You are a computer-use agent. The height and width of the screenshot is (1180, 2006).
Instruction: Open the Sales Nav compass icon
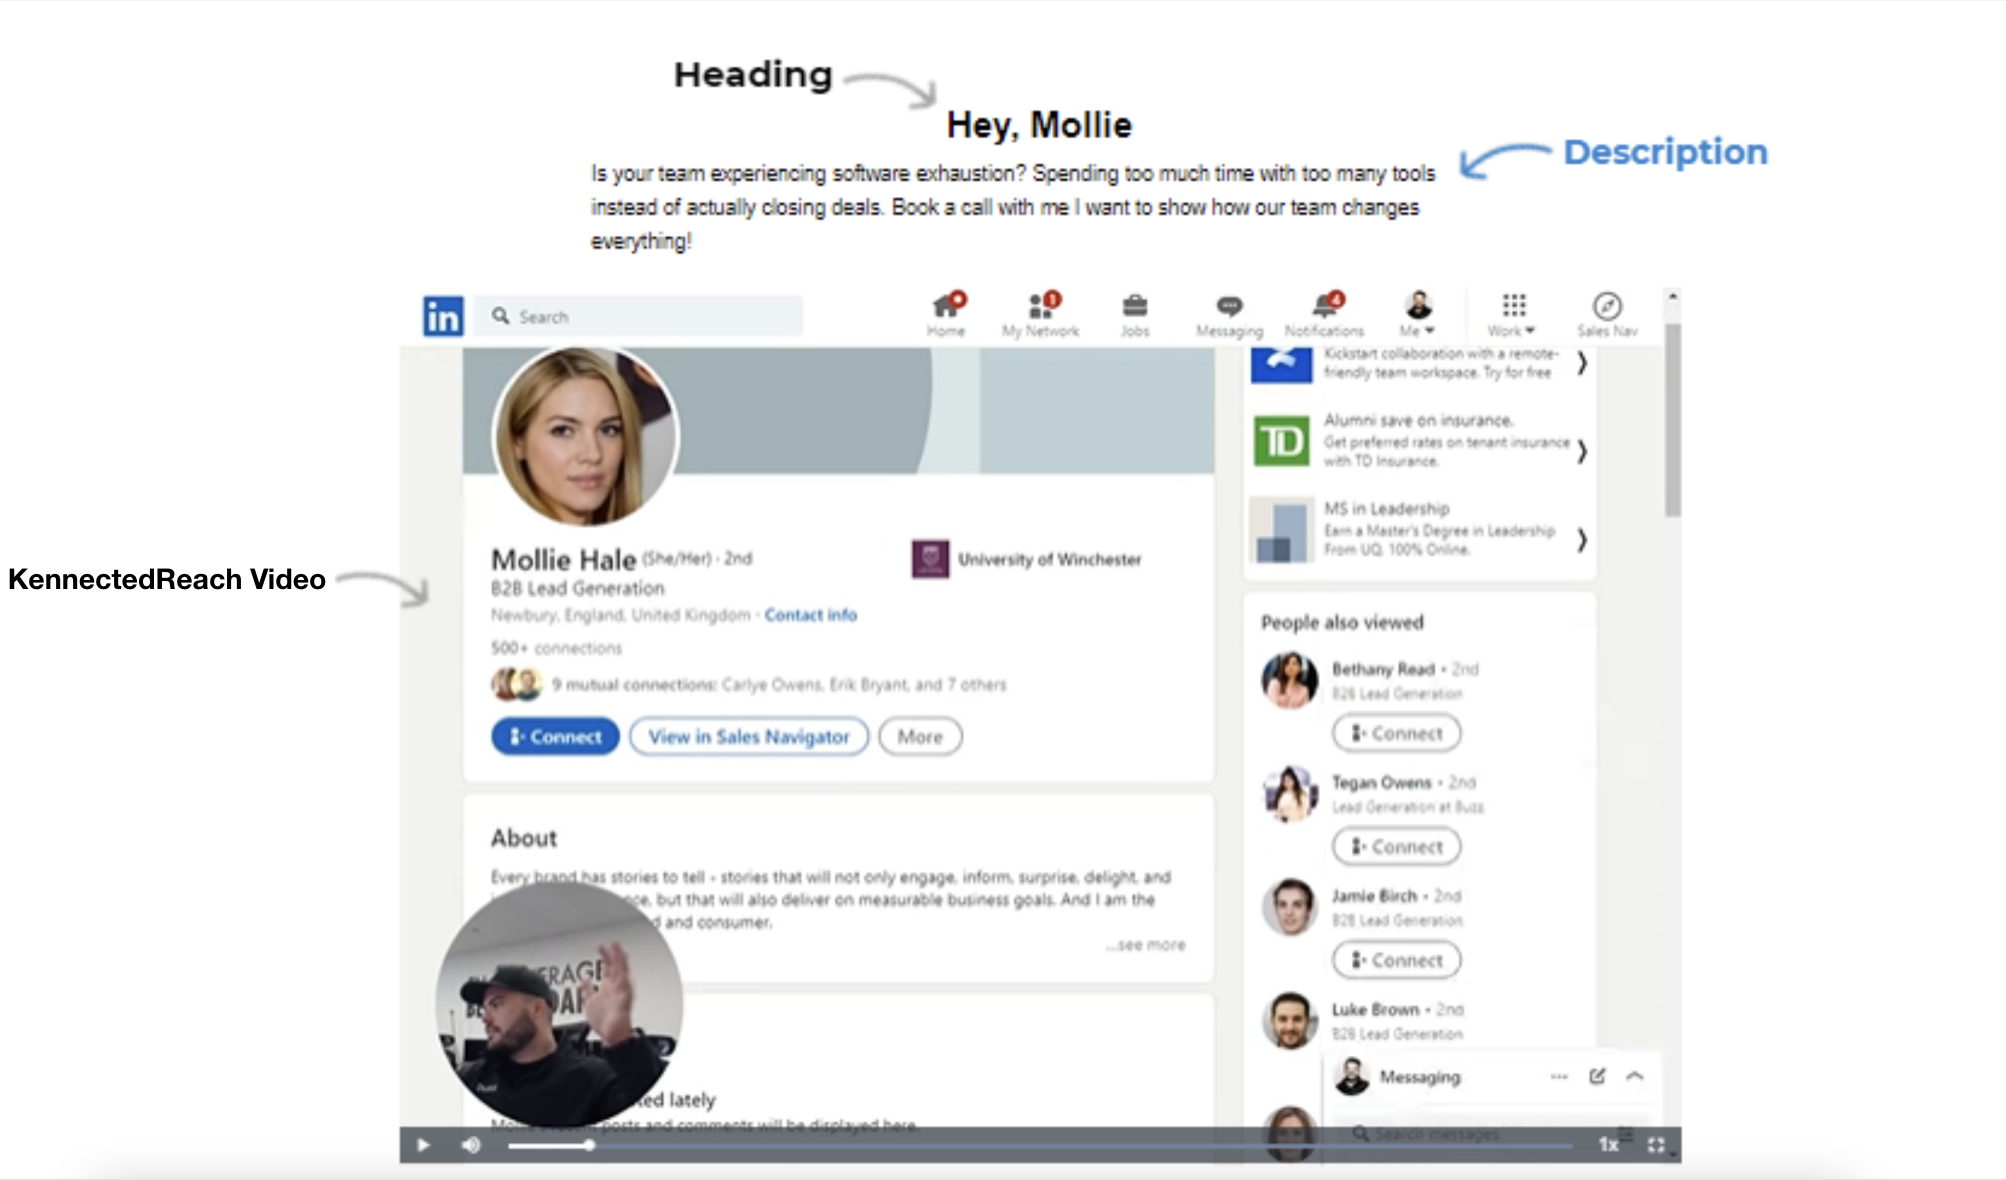coord(1607,314)
